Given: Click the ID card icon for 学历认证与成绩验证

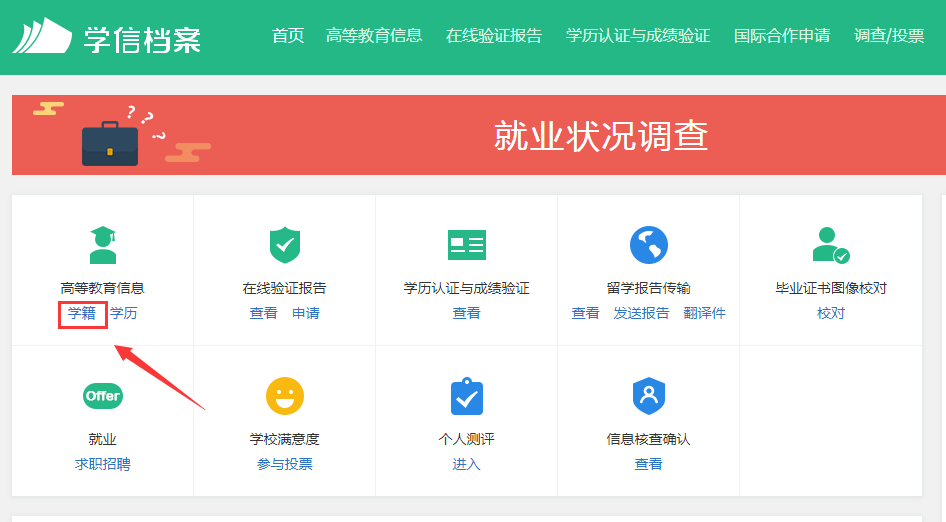Looking at the screenshot, I should coord(466,245).
